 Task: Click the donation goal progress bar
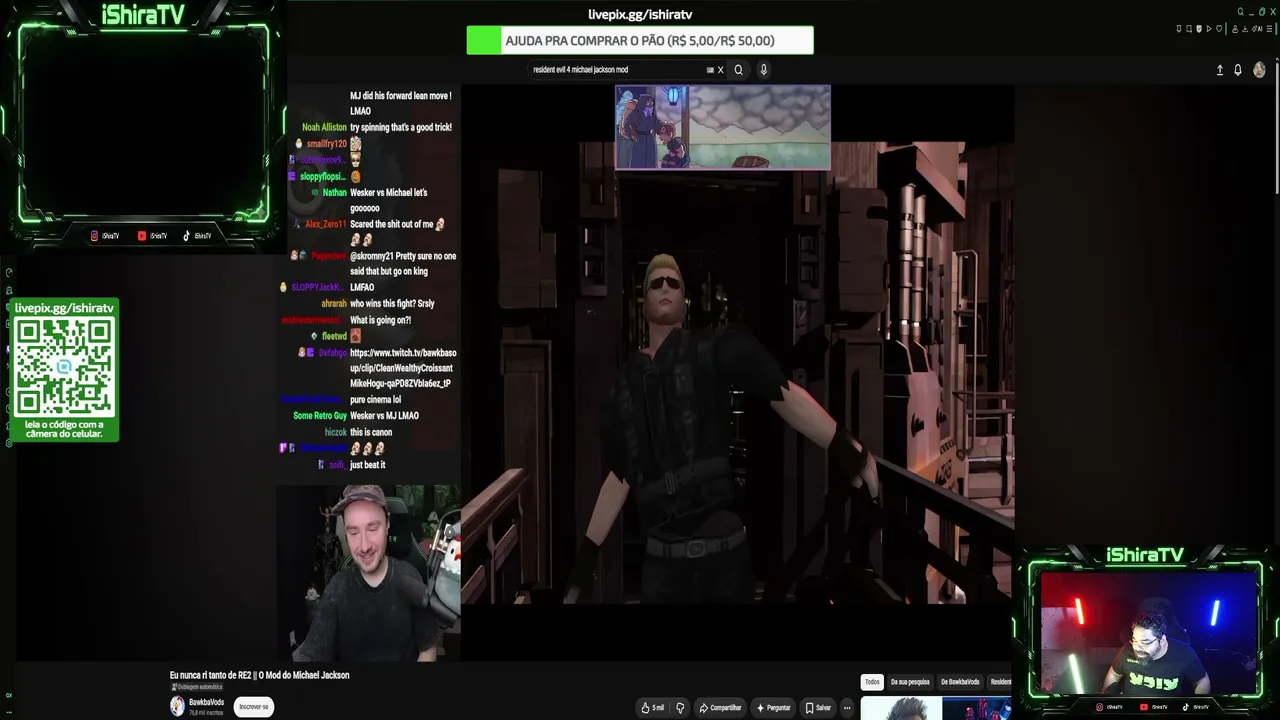click(x=640, y=41)
